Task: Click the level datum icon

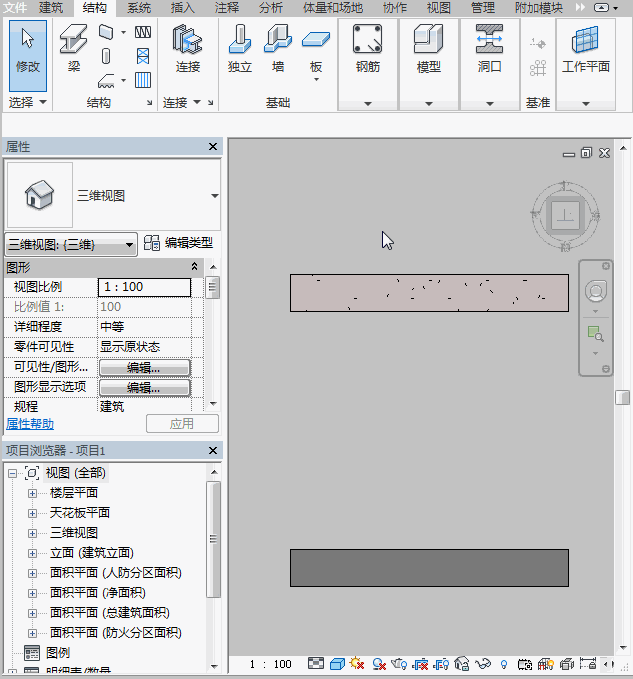Action: (x=538, y=43)
